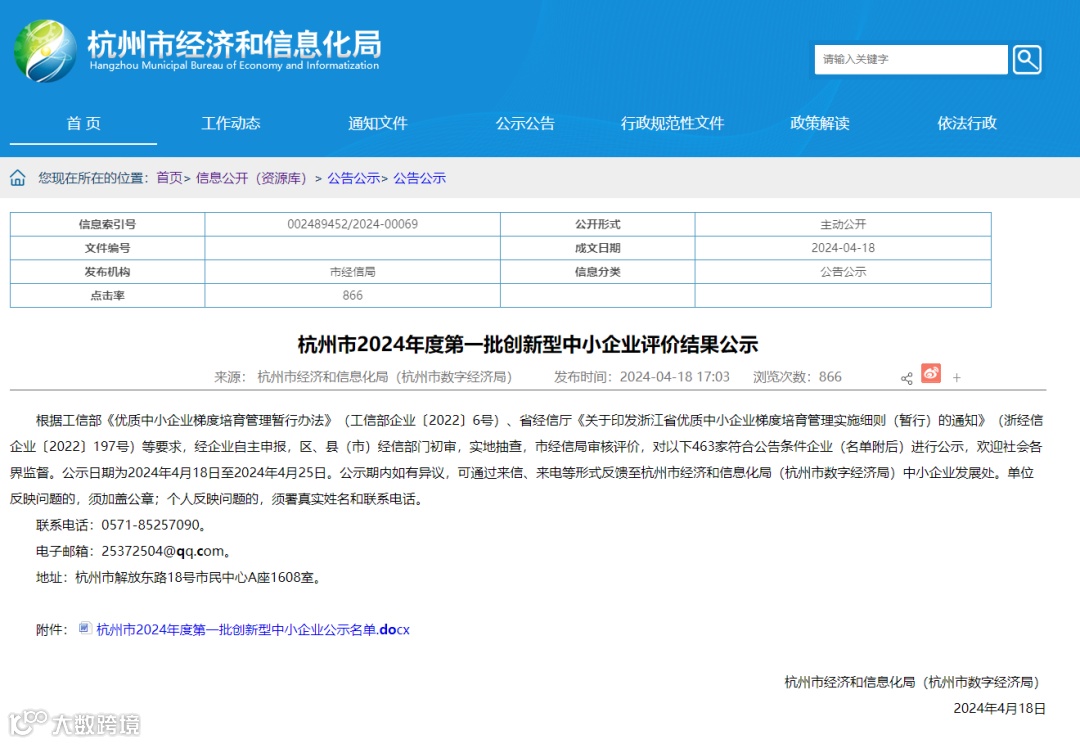This screenshot has width=1080, height=744.
Task: Open the 依法行政 navigation tab
Action: (967, 123)
